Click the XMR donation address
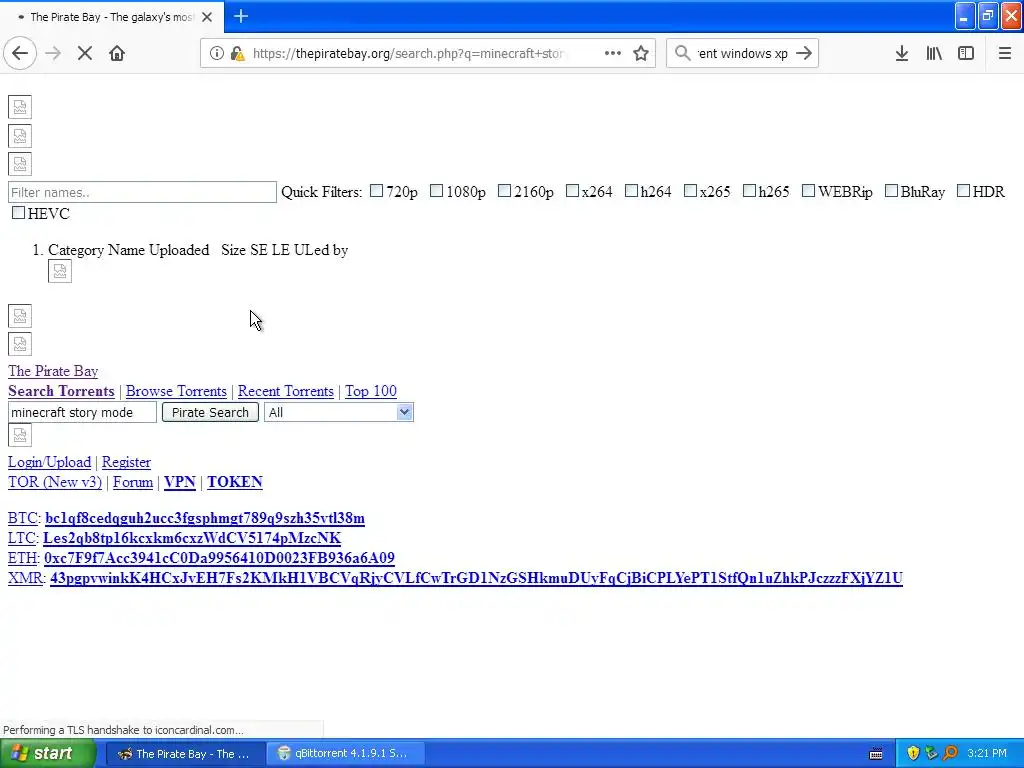Image resolution: width=1024 pixels, height=768 pixels. coord(476,578)
